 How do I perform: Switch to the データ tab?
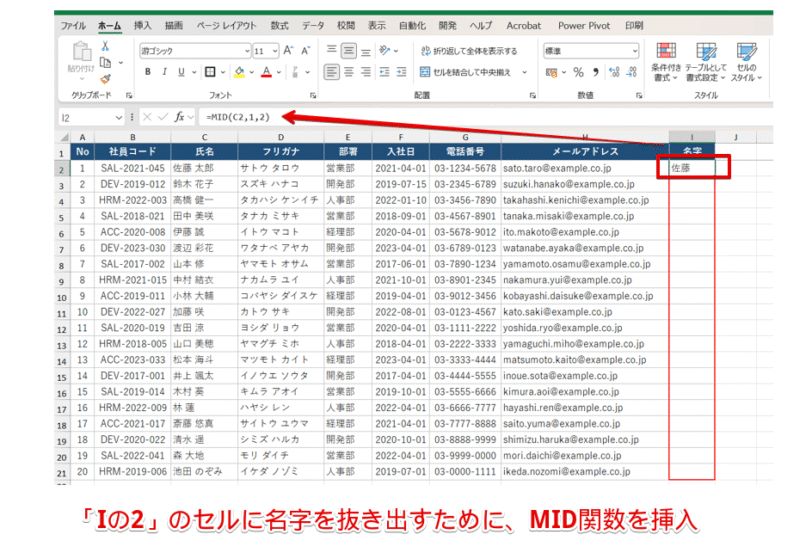click(x=313, y=25)
